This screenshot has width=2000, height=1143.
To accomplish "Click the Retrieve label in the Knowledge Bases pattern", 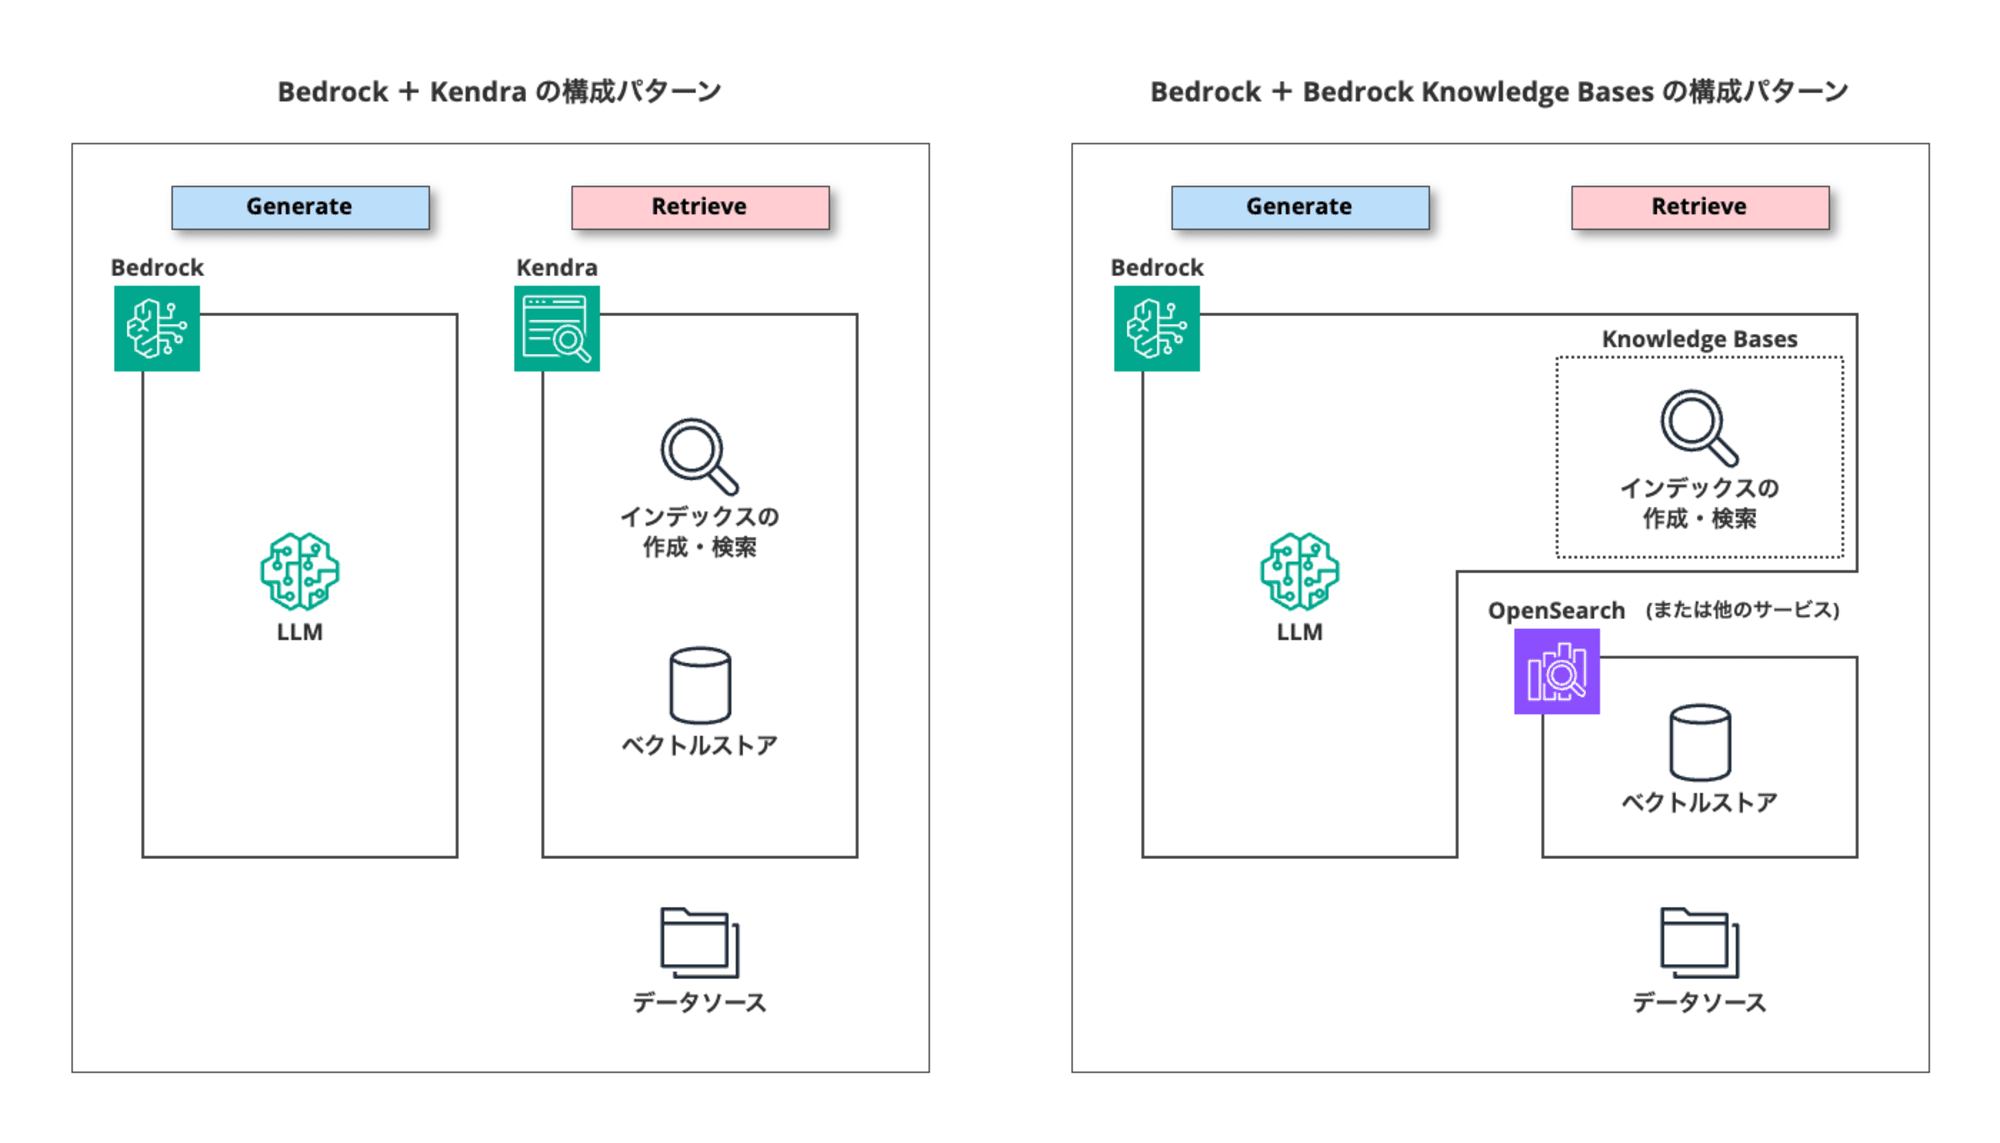I will click(1700, 207).
